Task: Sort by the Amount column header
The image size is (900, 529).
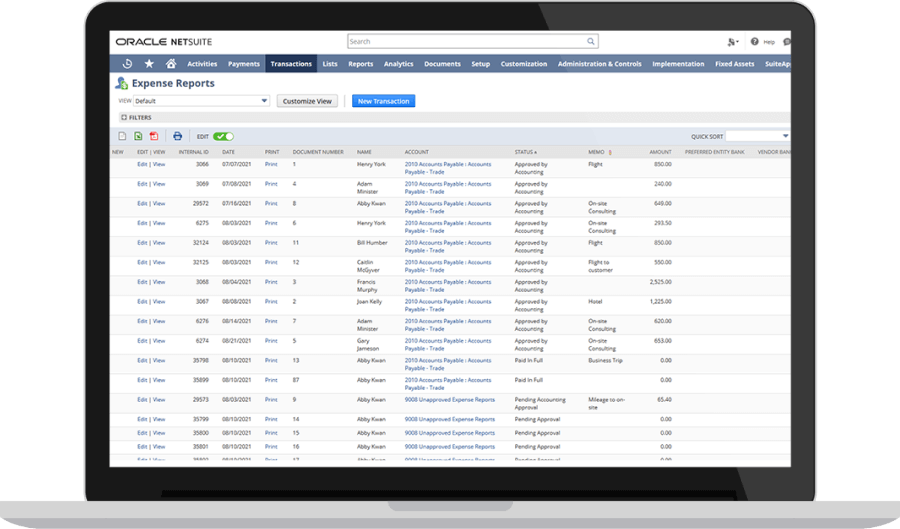Action: pos(660,152)
